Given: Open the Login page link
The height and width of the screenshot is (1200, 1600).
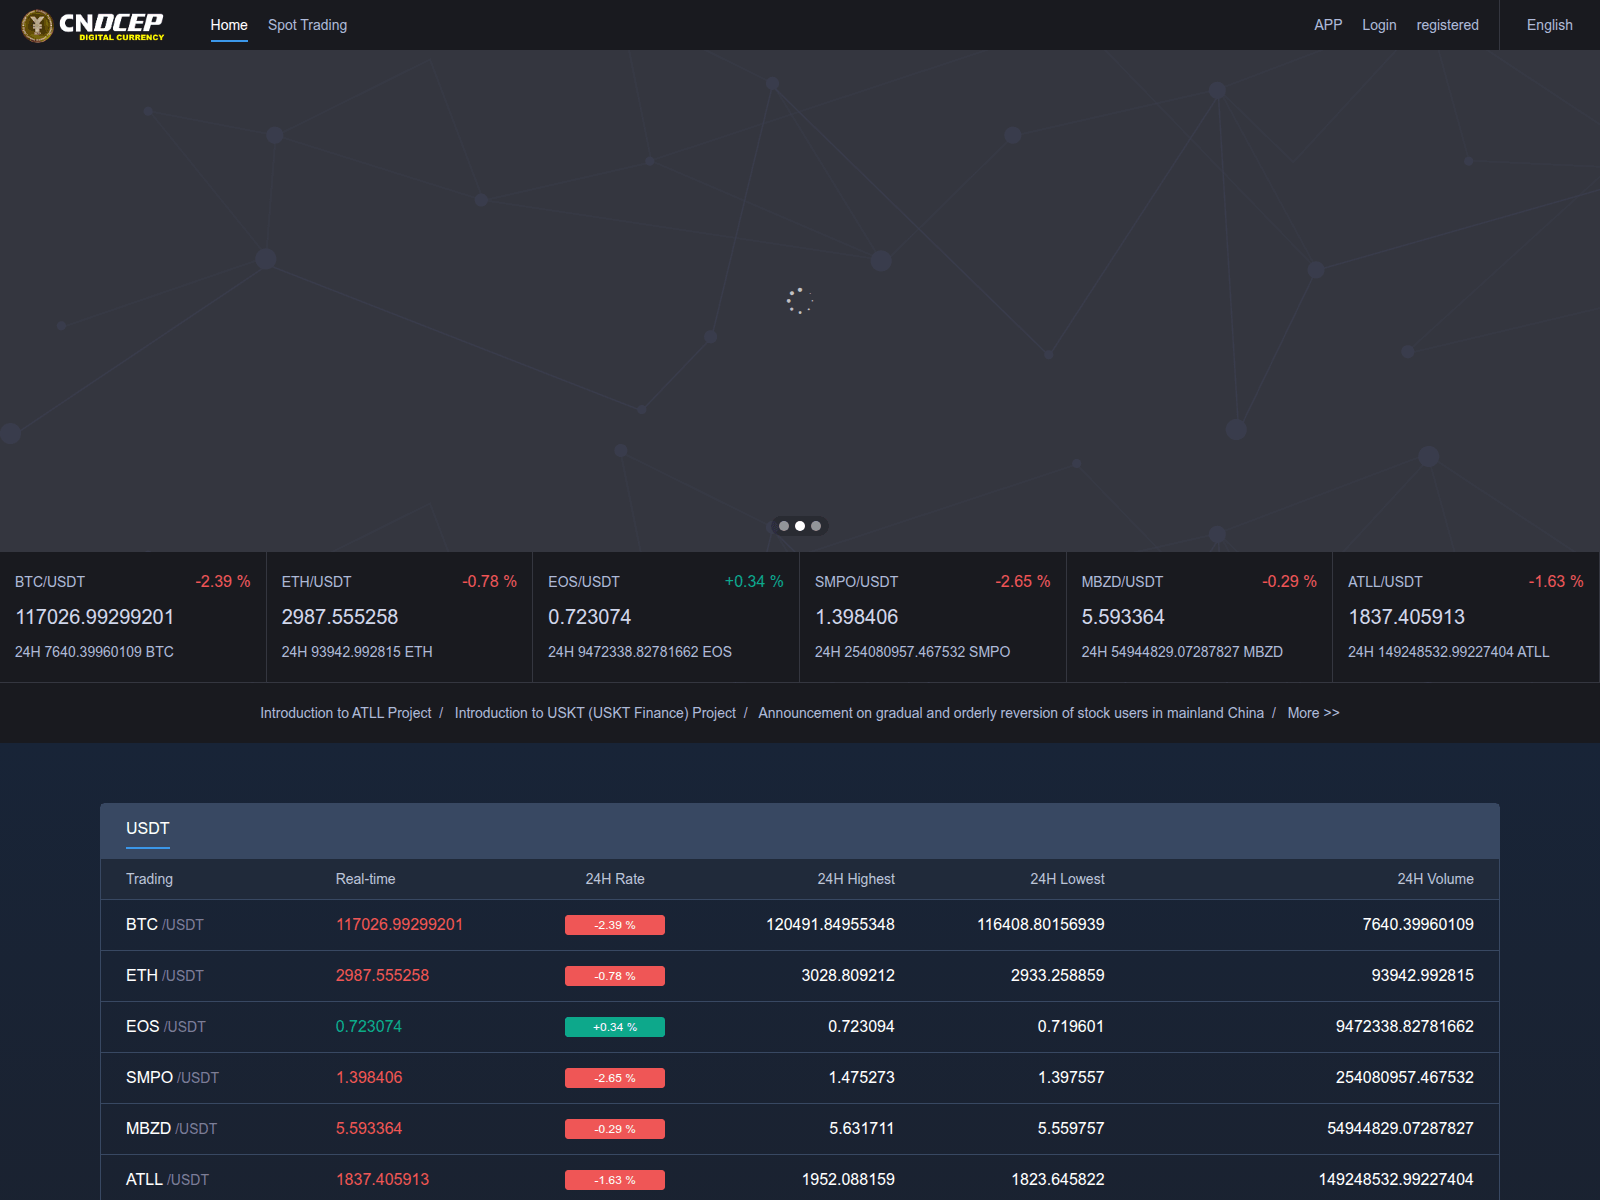Looking at the screenshot, I should (1379, 25).
